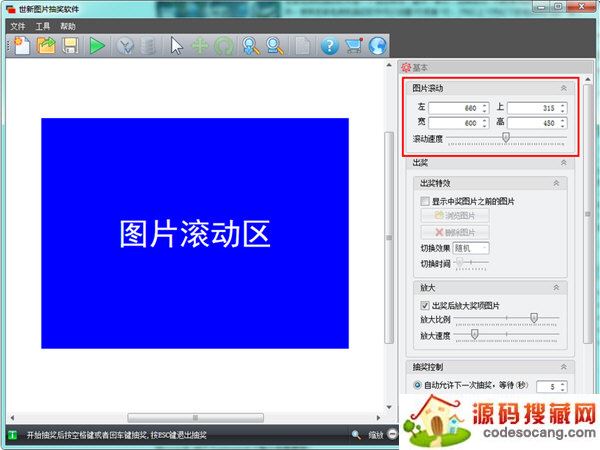Click zoom magnifier in the status bar
600x450 pixels.
pyautogui.click(x=356, y=434)
